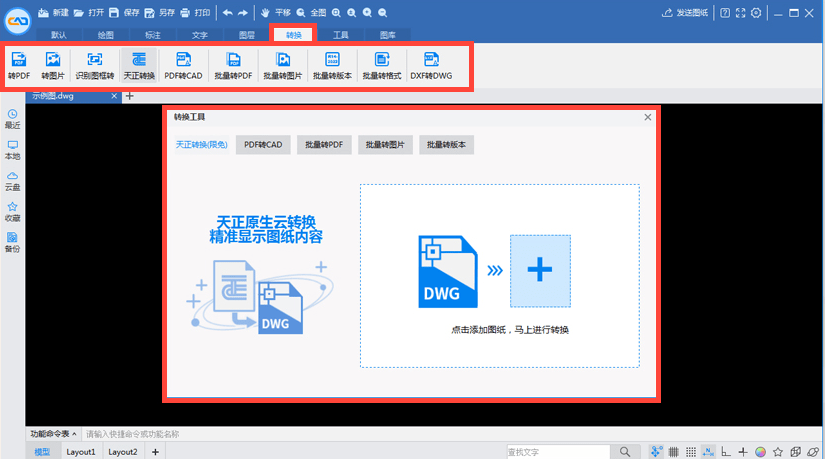Switch to the 图层 ribbon tab

tap(246, 35)
